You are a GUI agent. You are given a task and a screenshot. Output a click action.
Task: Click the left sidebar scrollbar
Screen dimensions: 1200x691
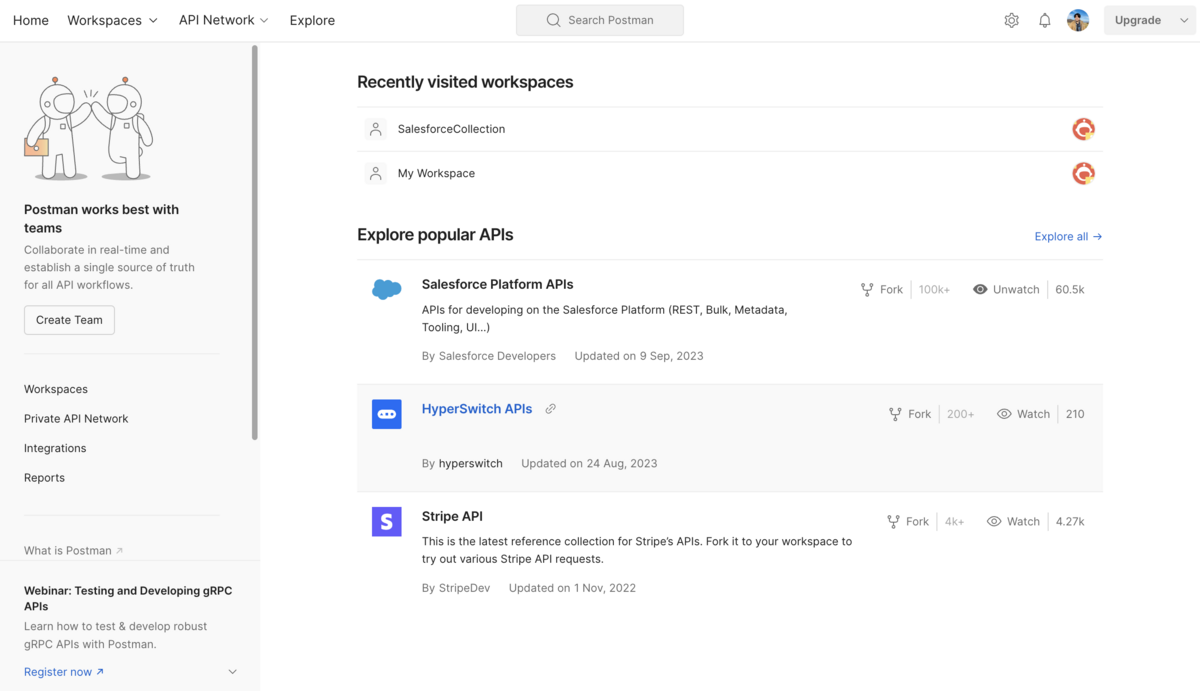(x=255, y=240)
